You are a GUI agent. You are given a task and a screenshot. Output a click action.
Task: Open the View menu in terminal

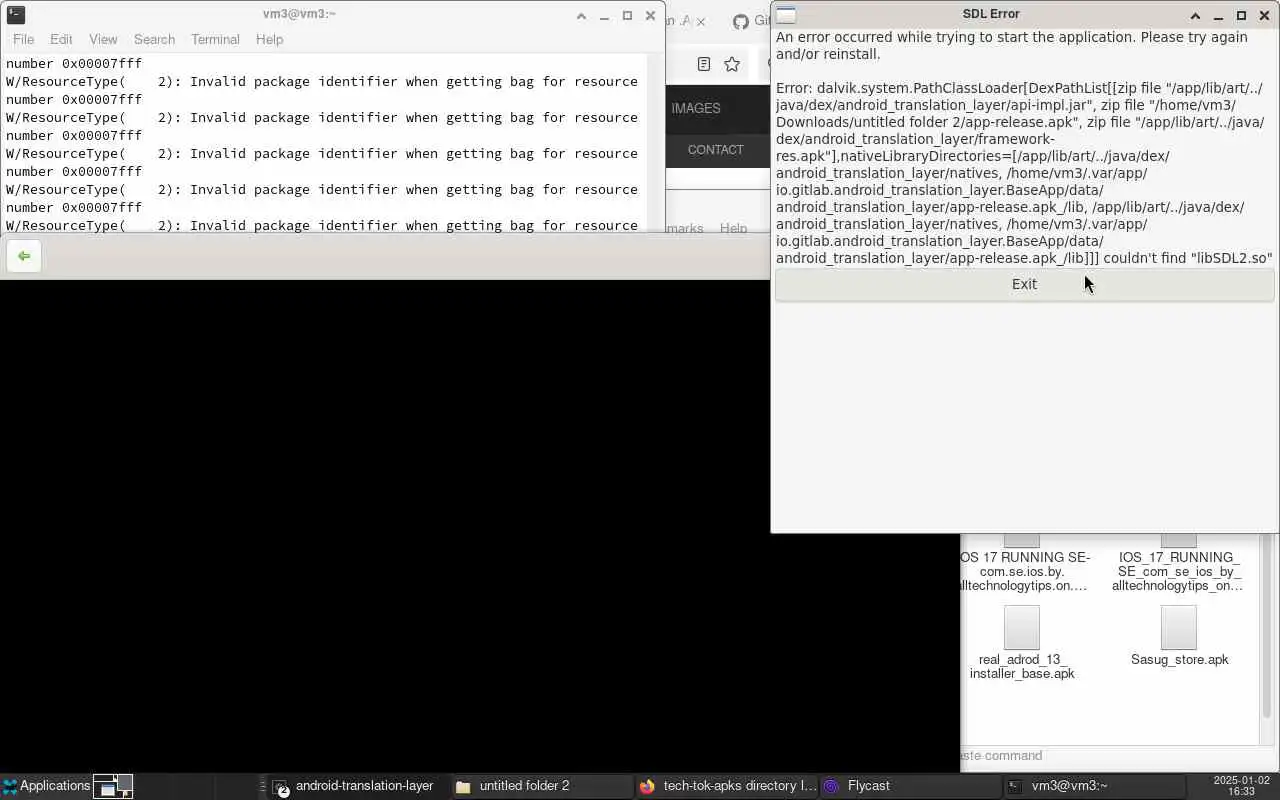tap(103, 39)
